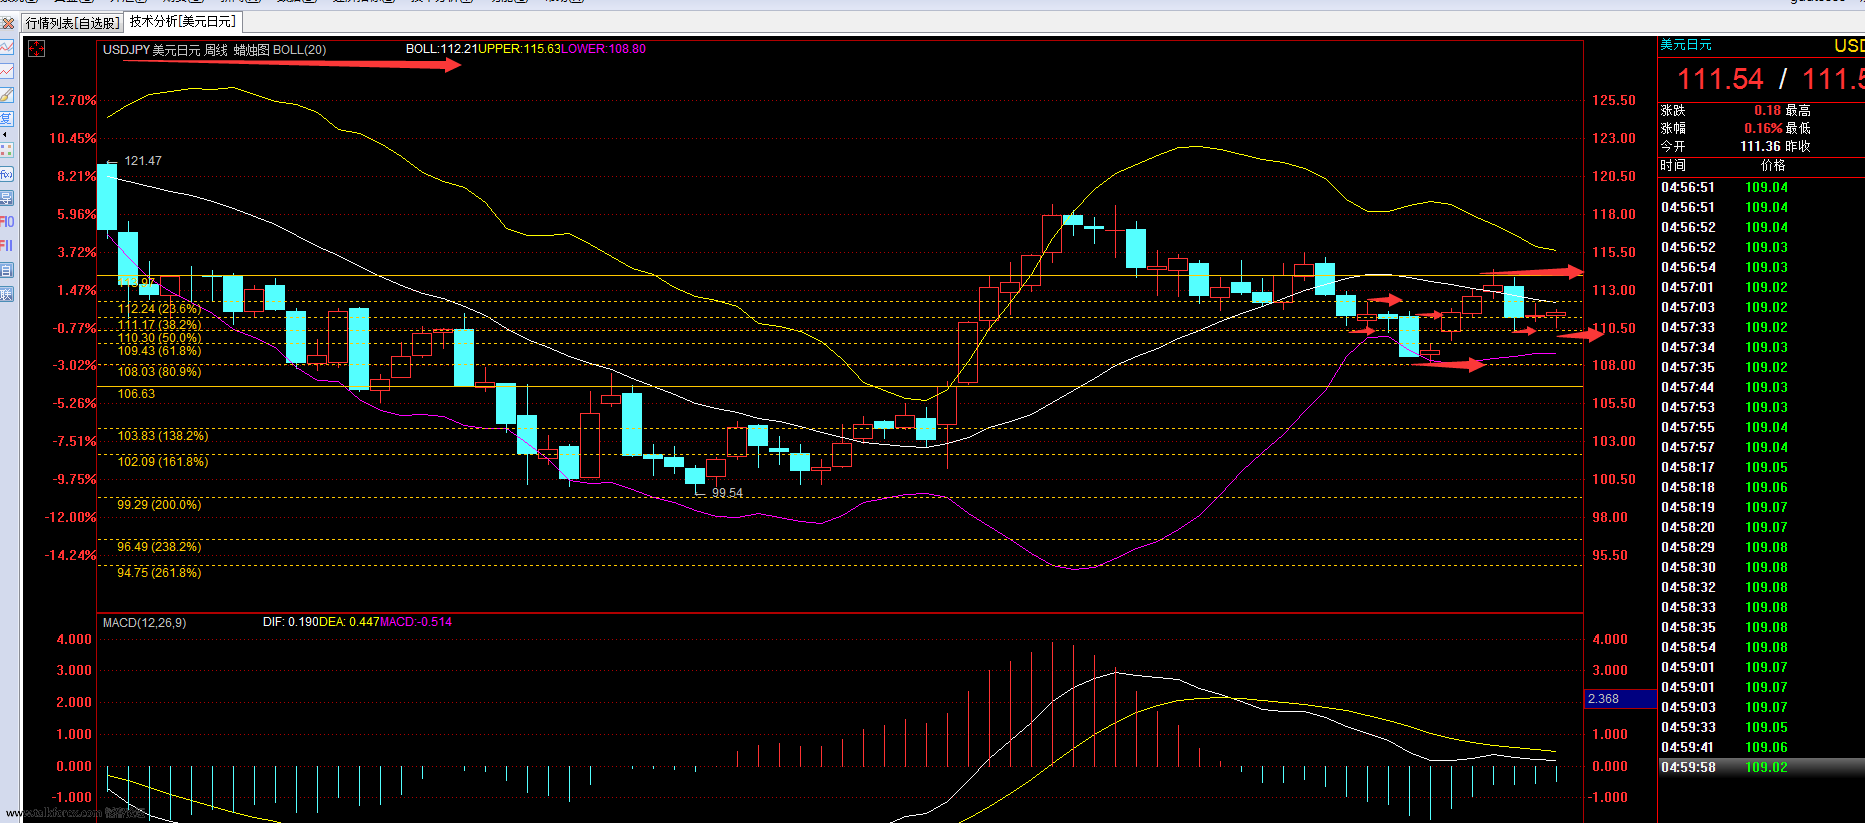This screenshot has height=823, width=1865.
Task: Click the F11 sidebar shortcut
Action: (x=7, y=245)
